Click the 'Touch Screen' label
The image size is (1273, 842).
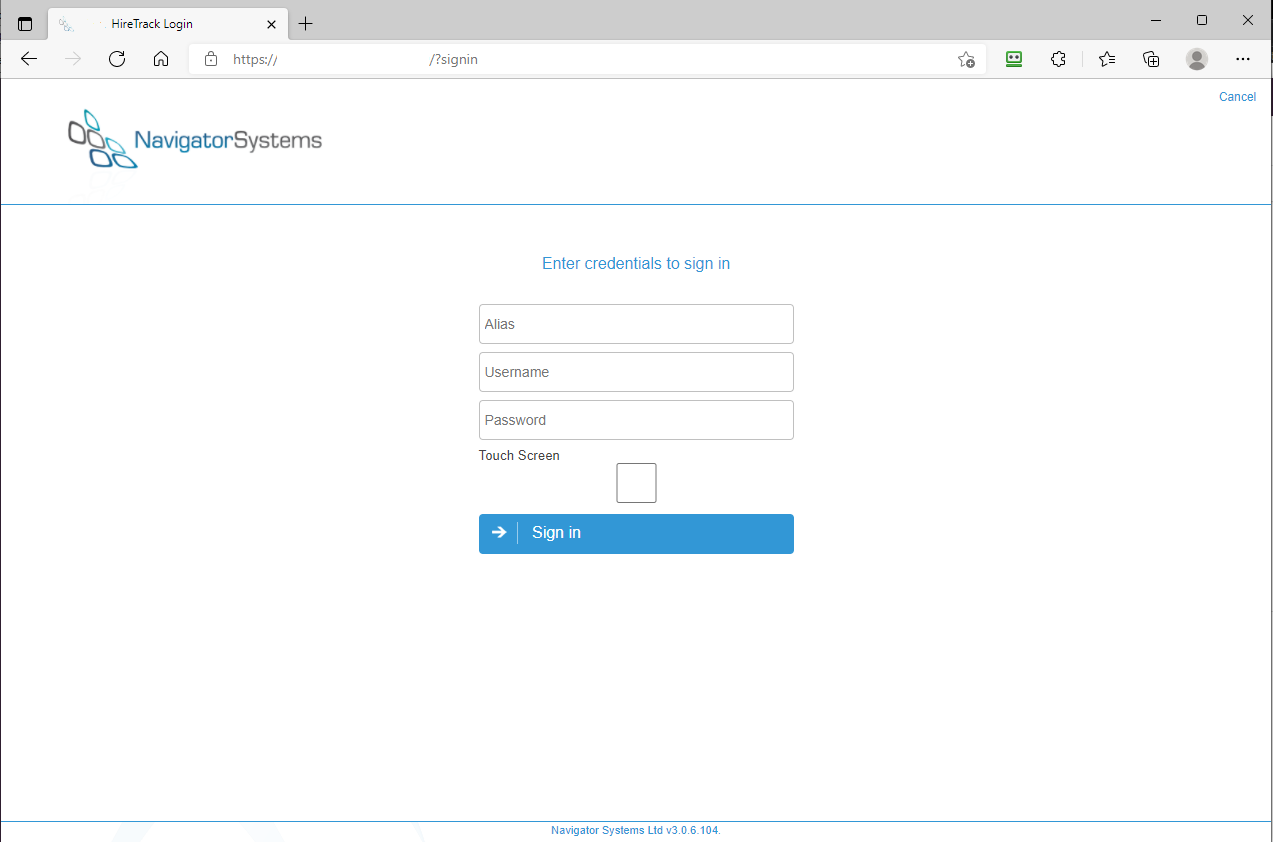(x=519, y=456)
